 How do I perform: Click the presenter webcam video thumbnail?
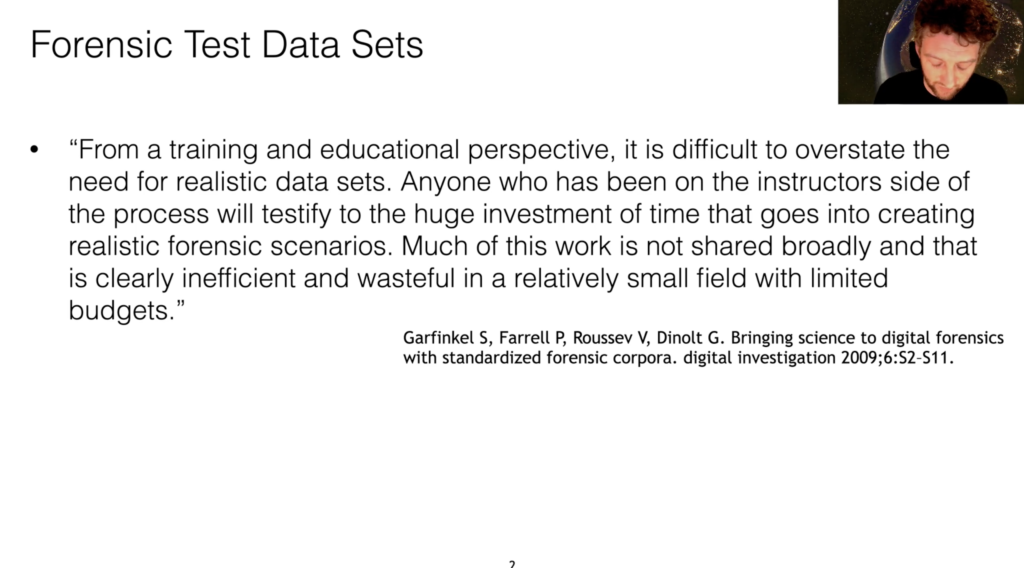[930, 51]
